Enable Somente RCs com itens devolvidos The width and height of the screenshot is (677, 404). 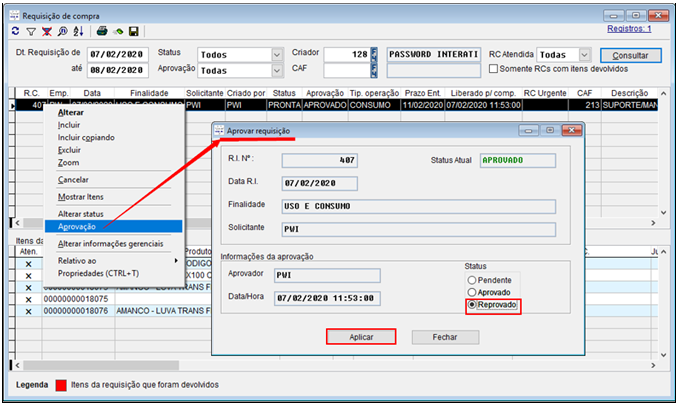[494, 68]
